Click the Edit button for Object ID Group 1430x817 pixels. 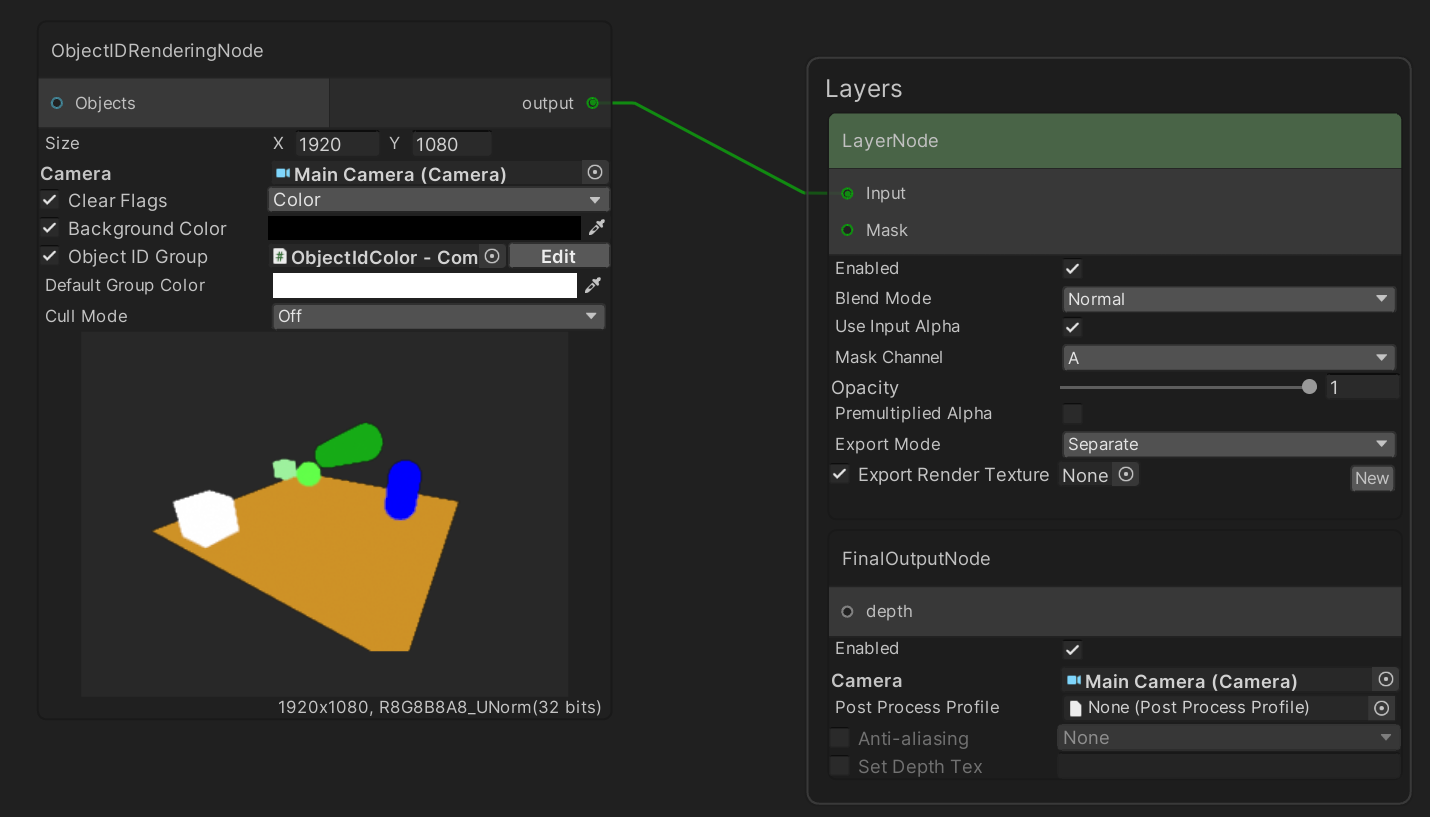click(558, 257)
